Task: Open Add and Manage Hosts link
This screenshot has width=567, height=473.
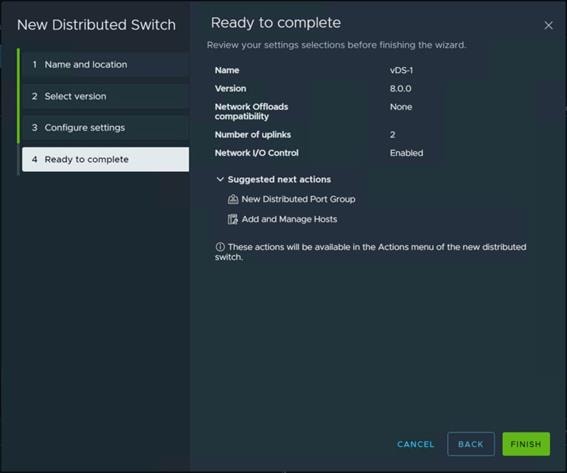Action: point(289,219)
